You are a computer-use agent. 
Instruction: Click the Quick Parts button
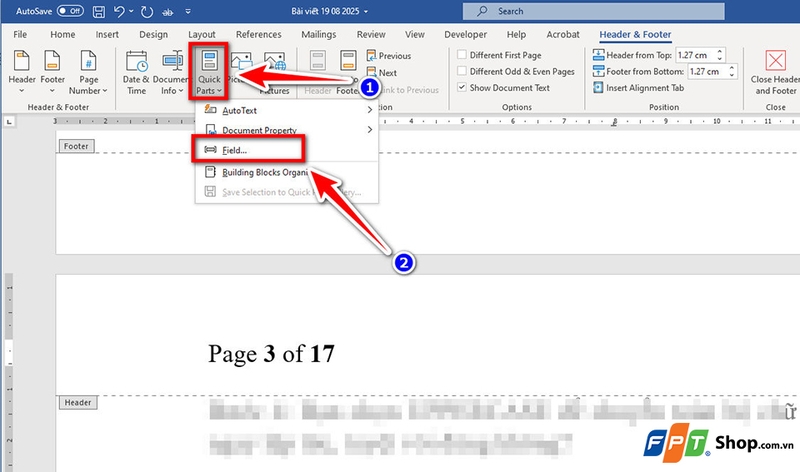209,72
